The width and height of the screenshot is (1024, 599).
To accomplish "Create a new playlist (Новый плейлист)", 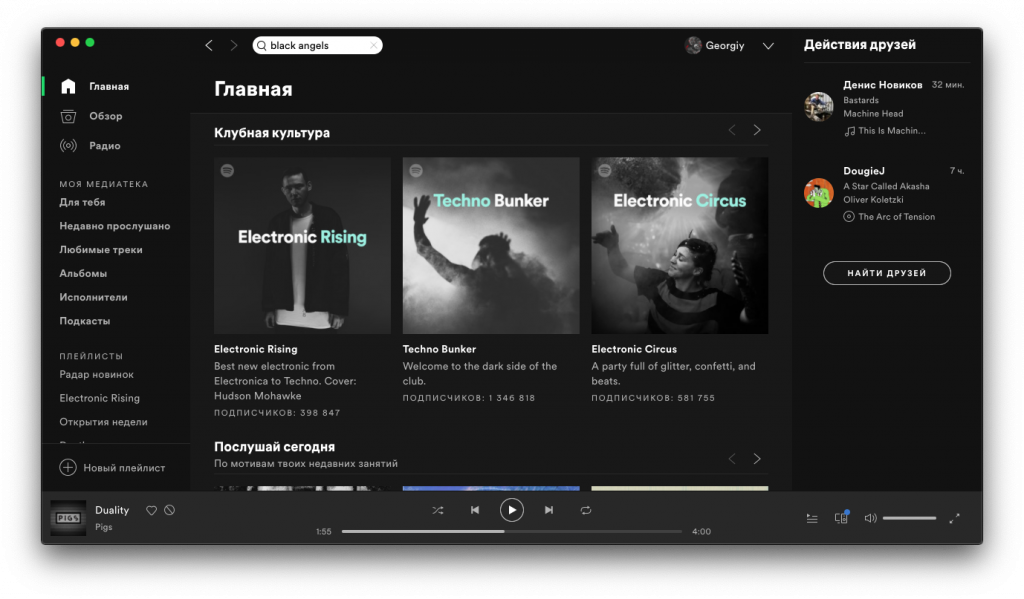I will coord(112,467).
